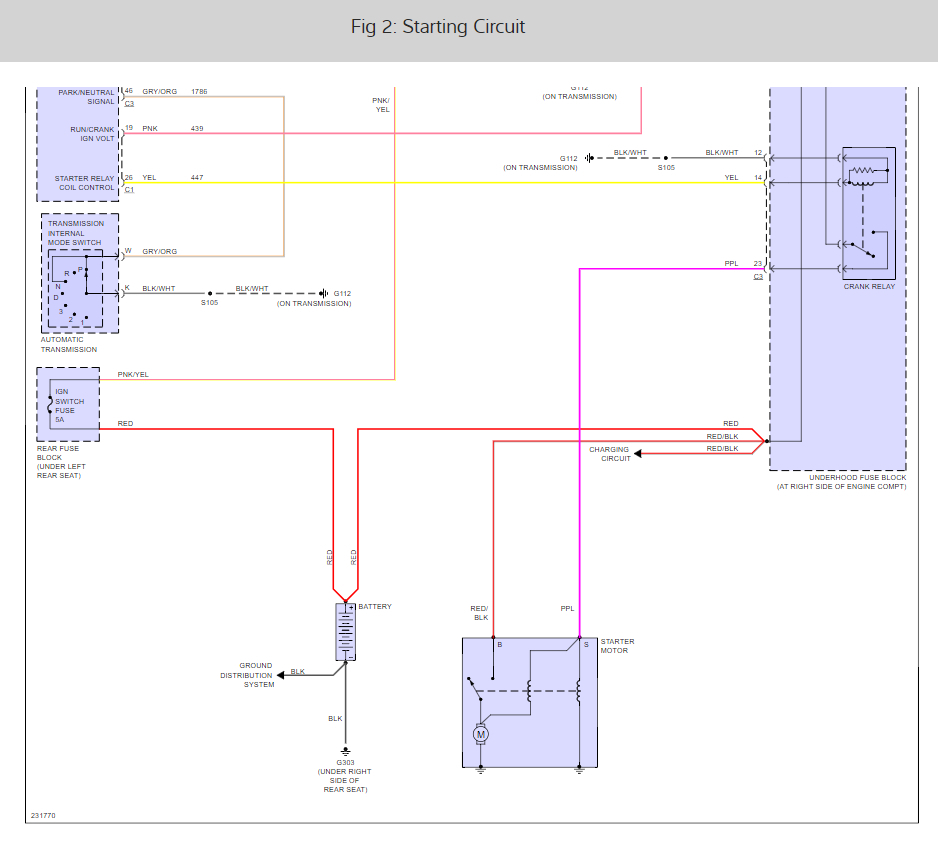
Task: Click the BLK label above G303 ground
Action: 335,718
